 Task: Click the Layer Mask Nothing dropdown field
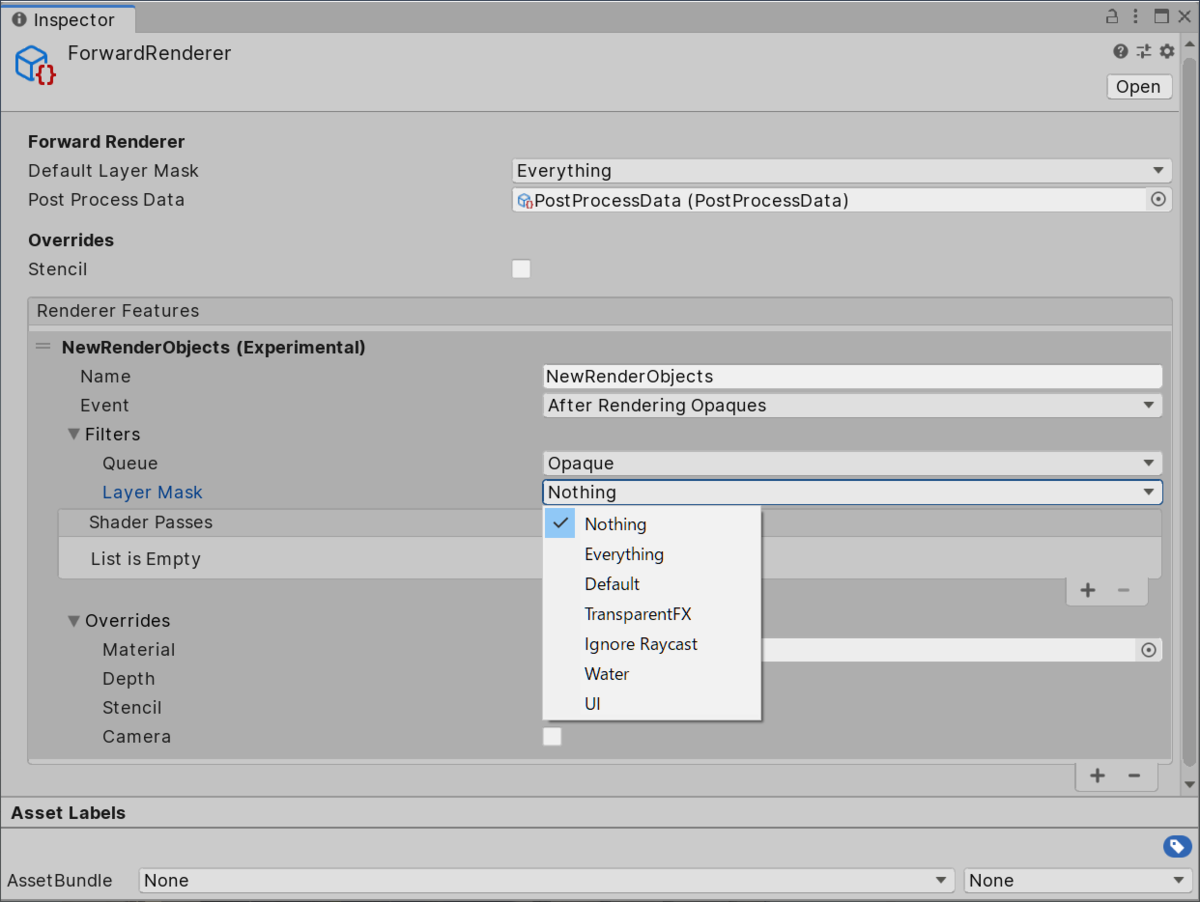[853, 492]
